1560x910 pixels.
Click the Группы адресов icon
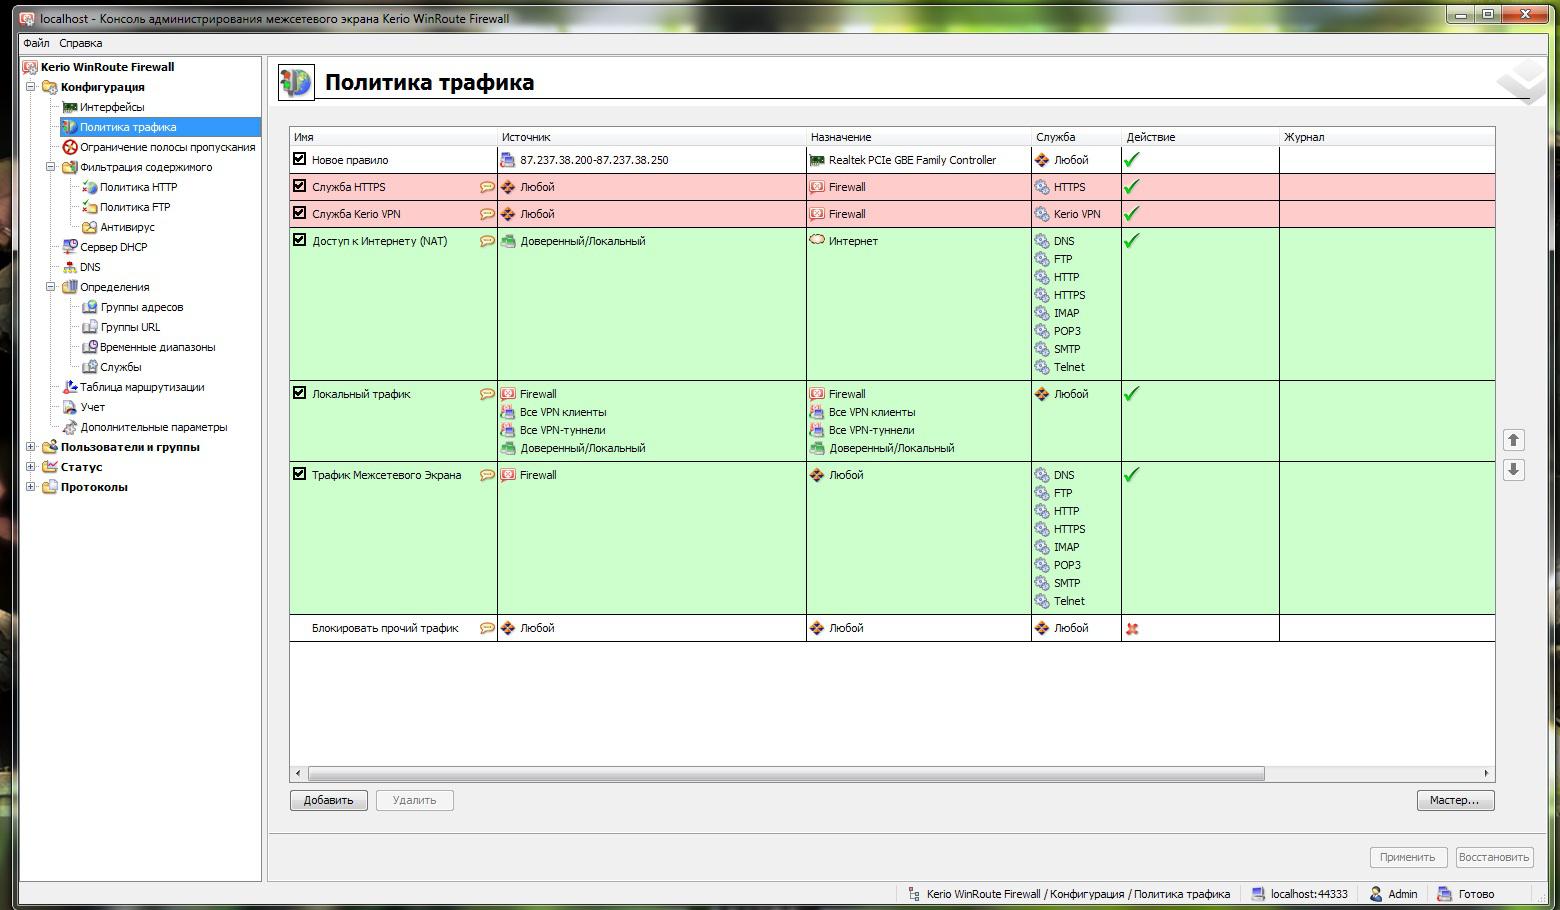(89, 307)
